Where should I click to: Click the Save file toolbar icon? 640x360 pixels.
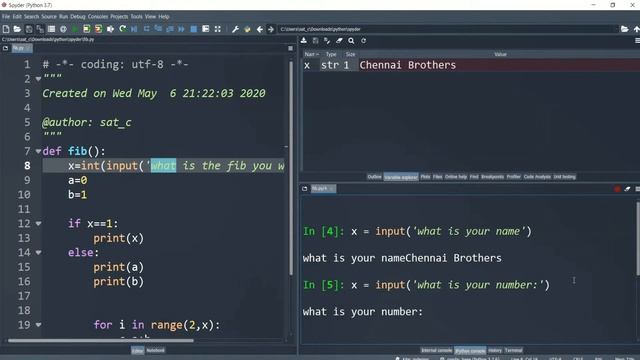(29, 29)
